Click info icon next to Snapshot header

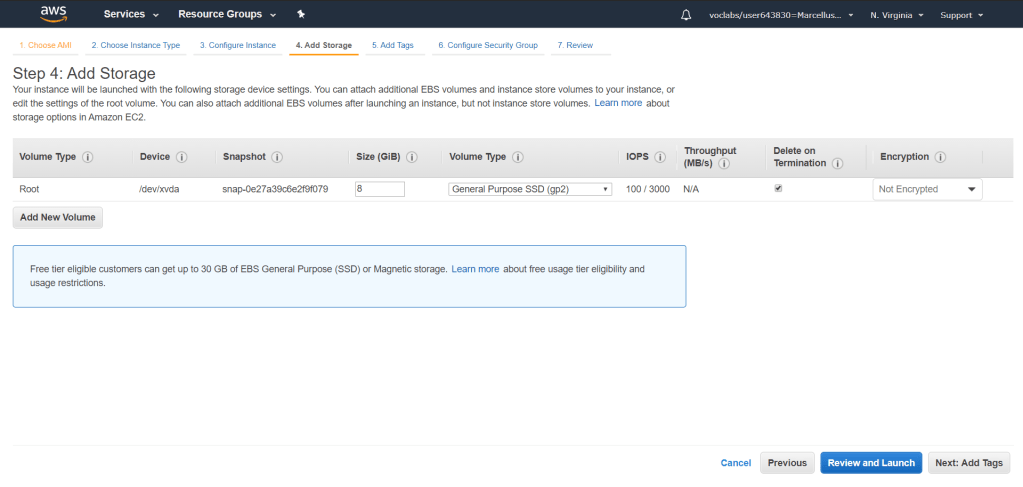click(x=277, y=157)
